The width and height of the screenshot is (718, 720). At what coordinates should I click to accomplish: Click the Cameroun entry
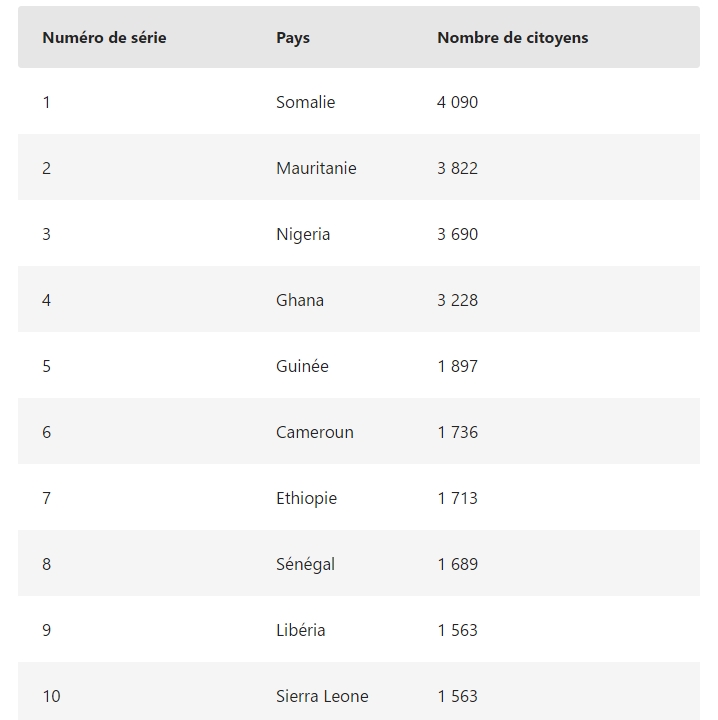coord(314,432)
